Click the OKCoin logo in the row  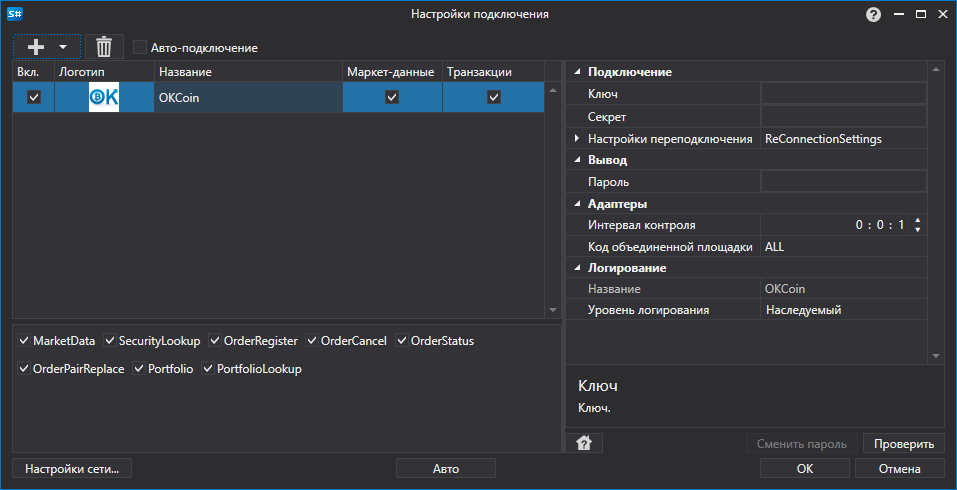click(104, 97)
